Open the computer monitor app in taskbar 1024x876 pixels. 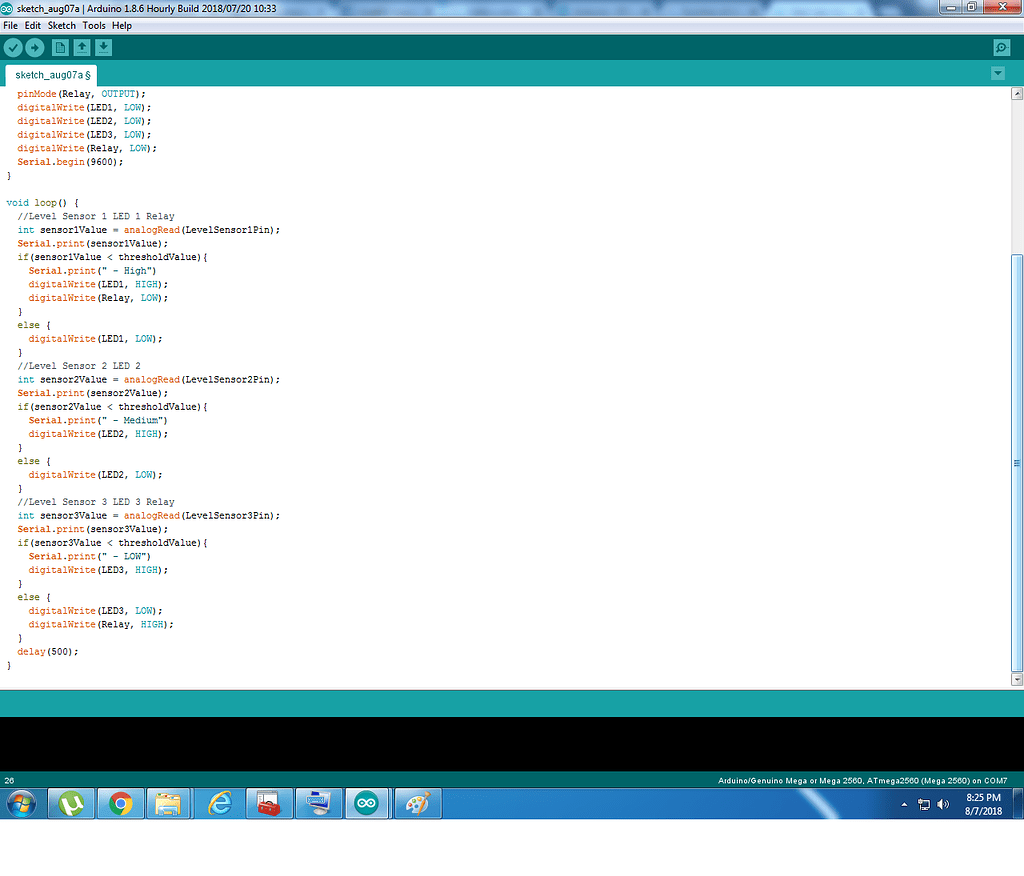coord(319,803)
